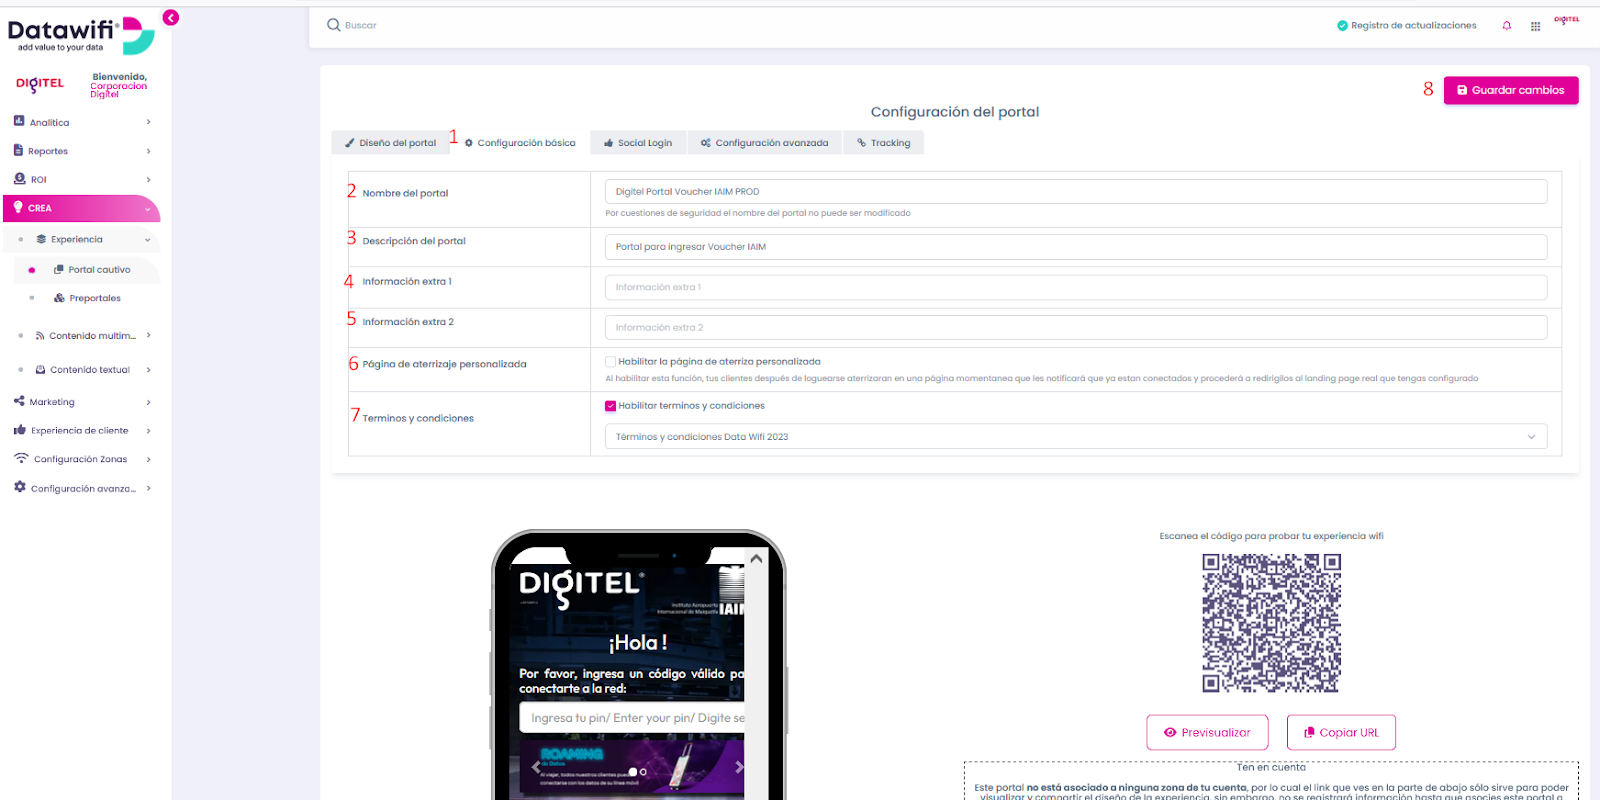Open Preportales in sidebar

tap(95, 298)
